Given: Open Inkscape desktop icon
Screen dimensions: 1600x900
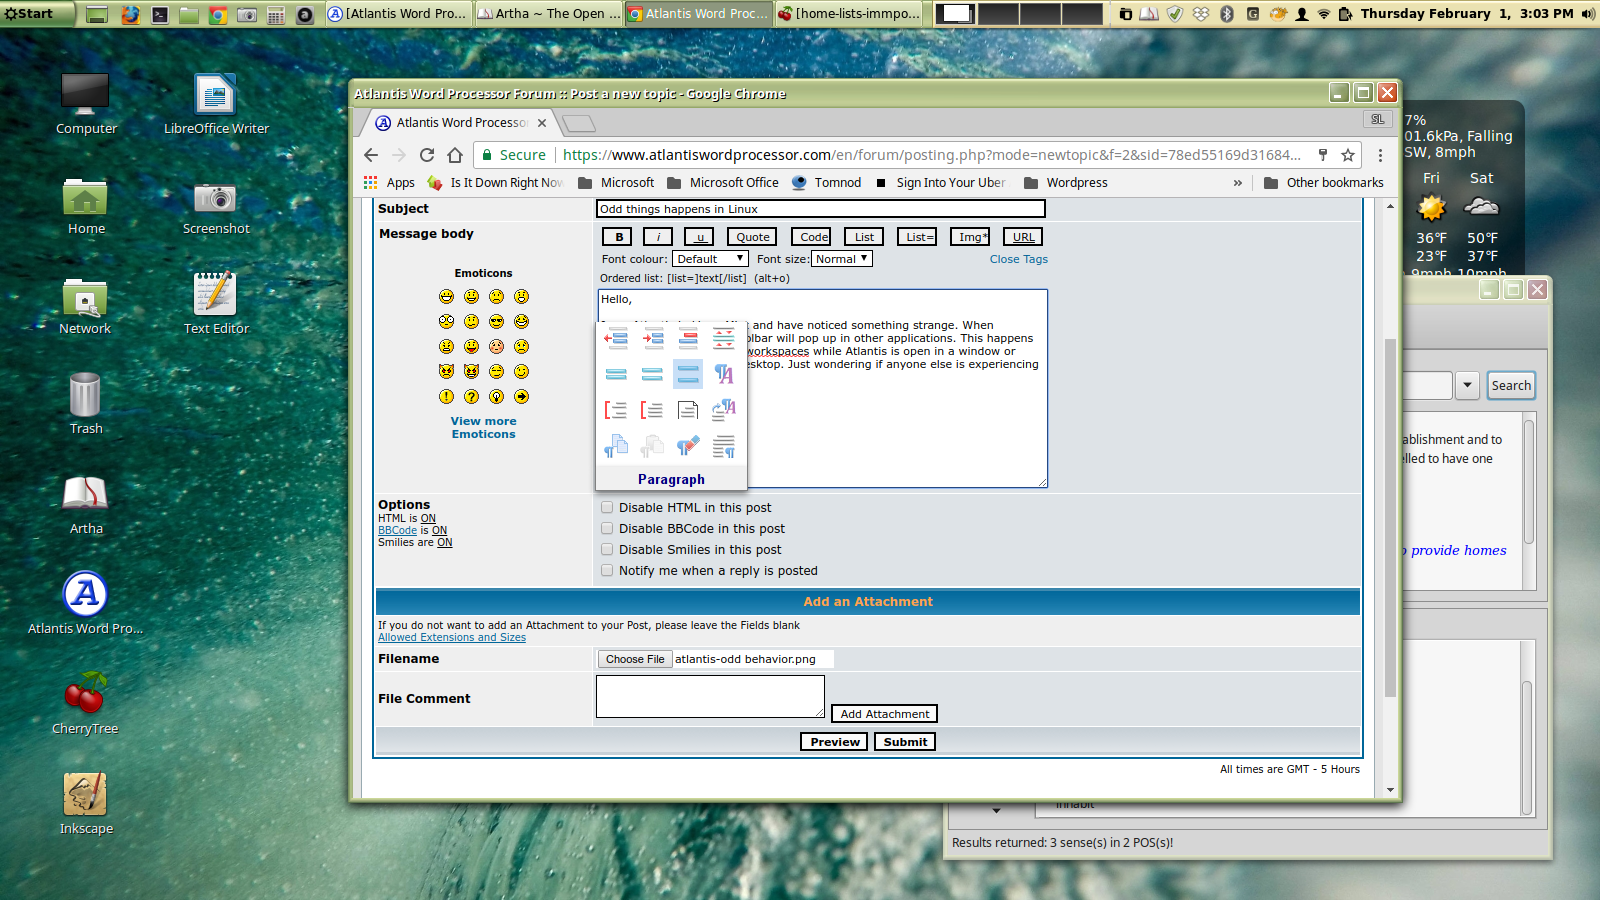Looking at the screenshot, I should coord(86,803).
